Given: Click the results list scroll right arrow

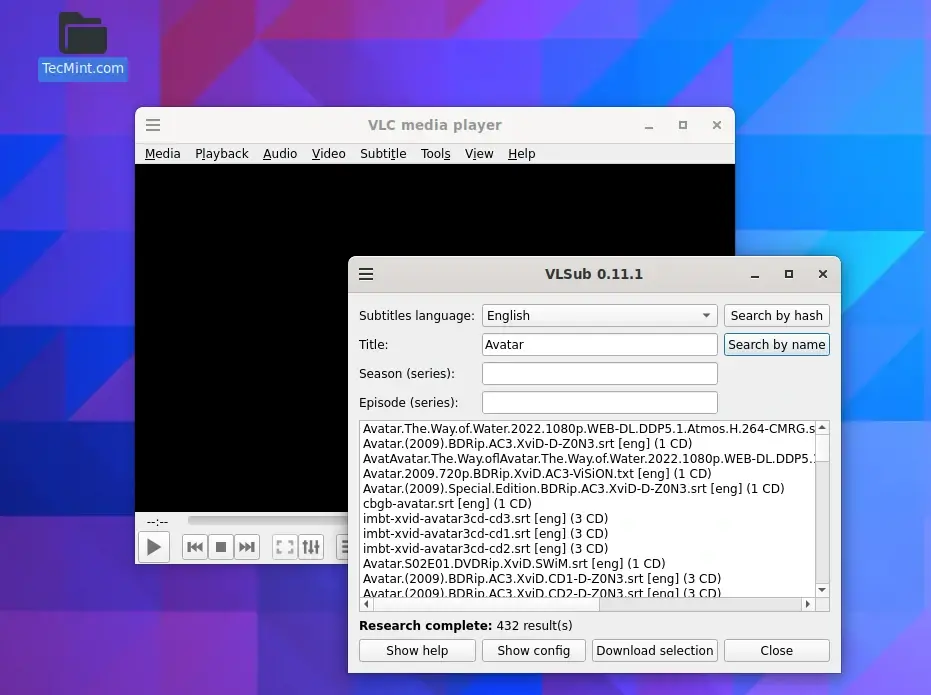Looking at the screenshot, I should 808,604.
